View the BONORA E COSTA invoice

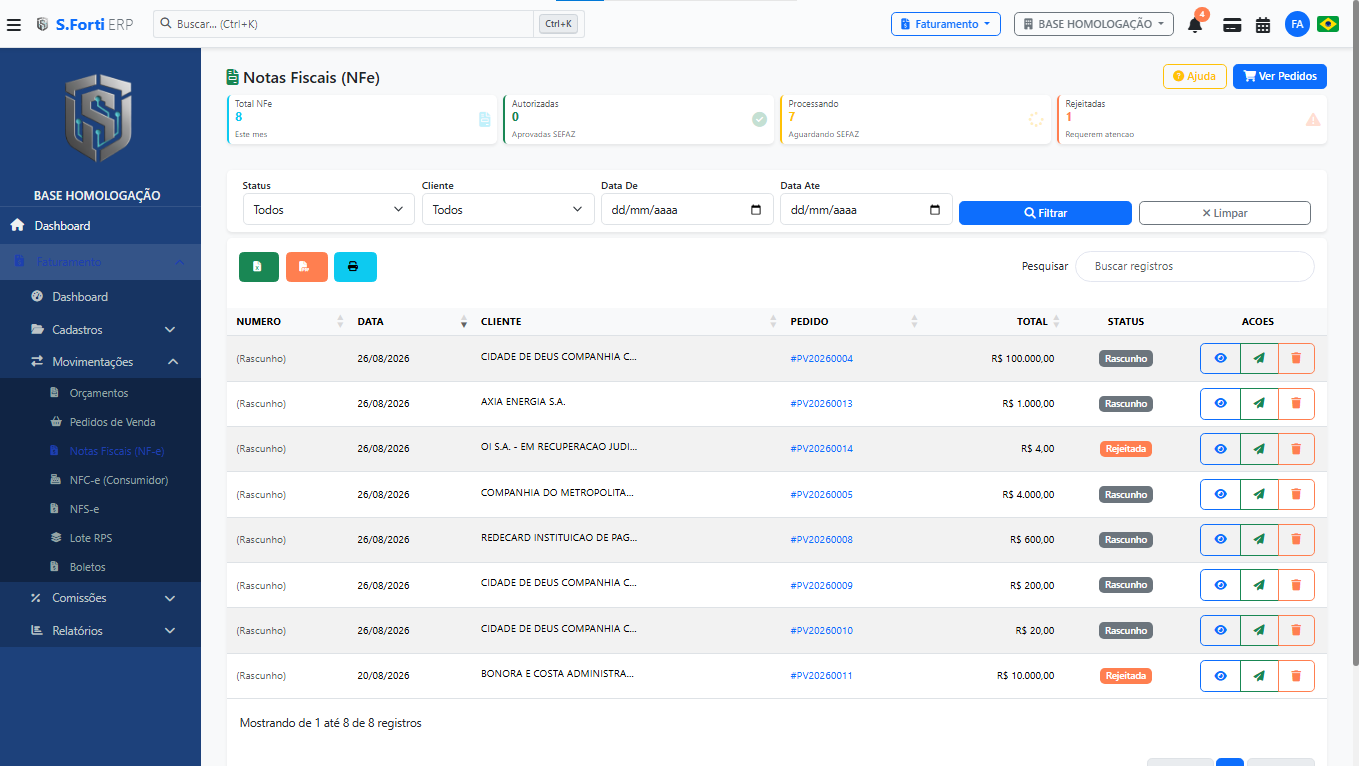(1220, 676)
